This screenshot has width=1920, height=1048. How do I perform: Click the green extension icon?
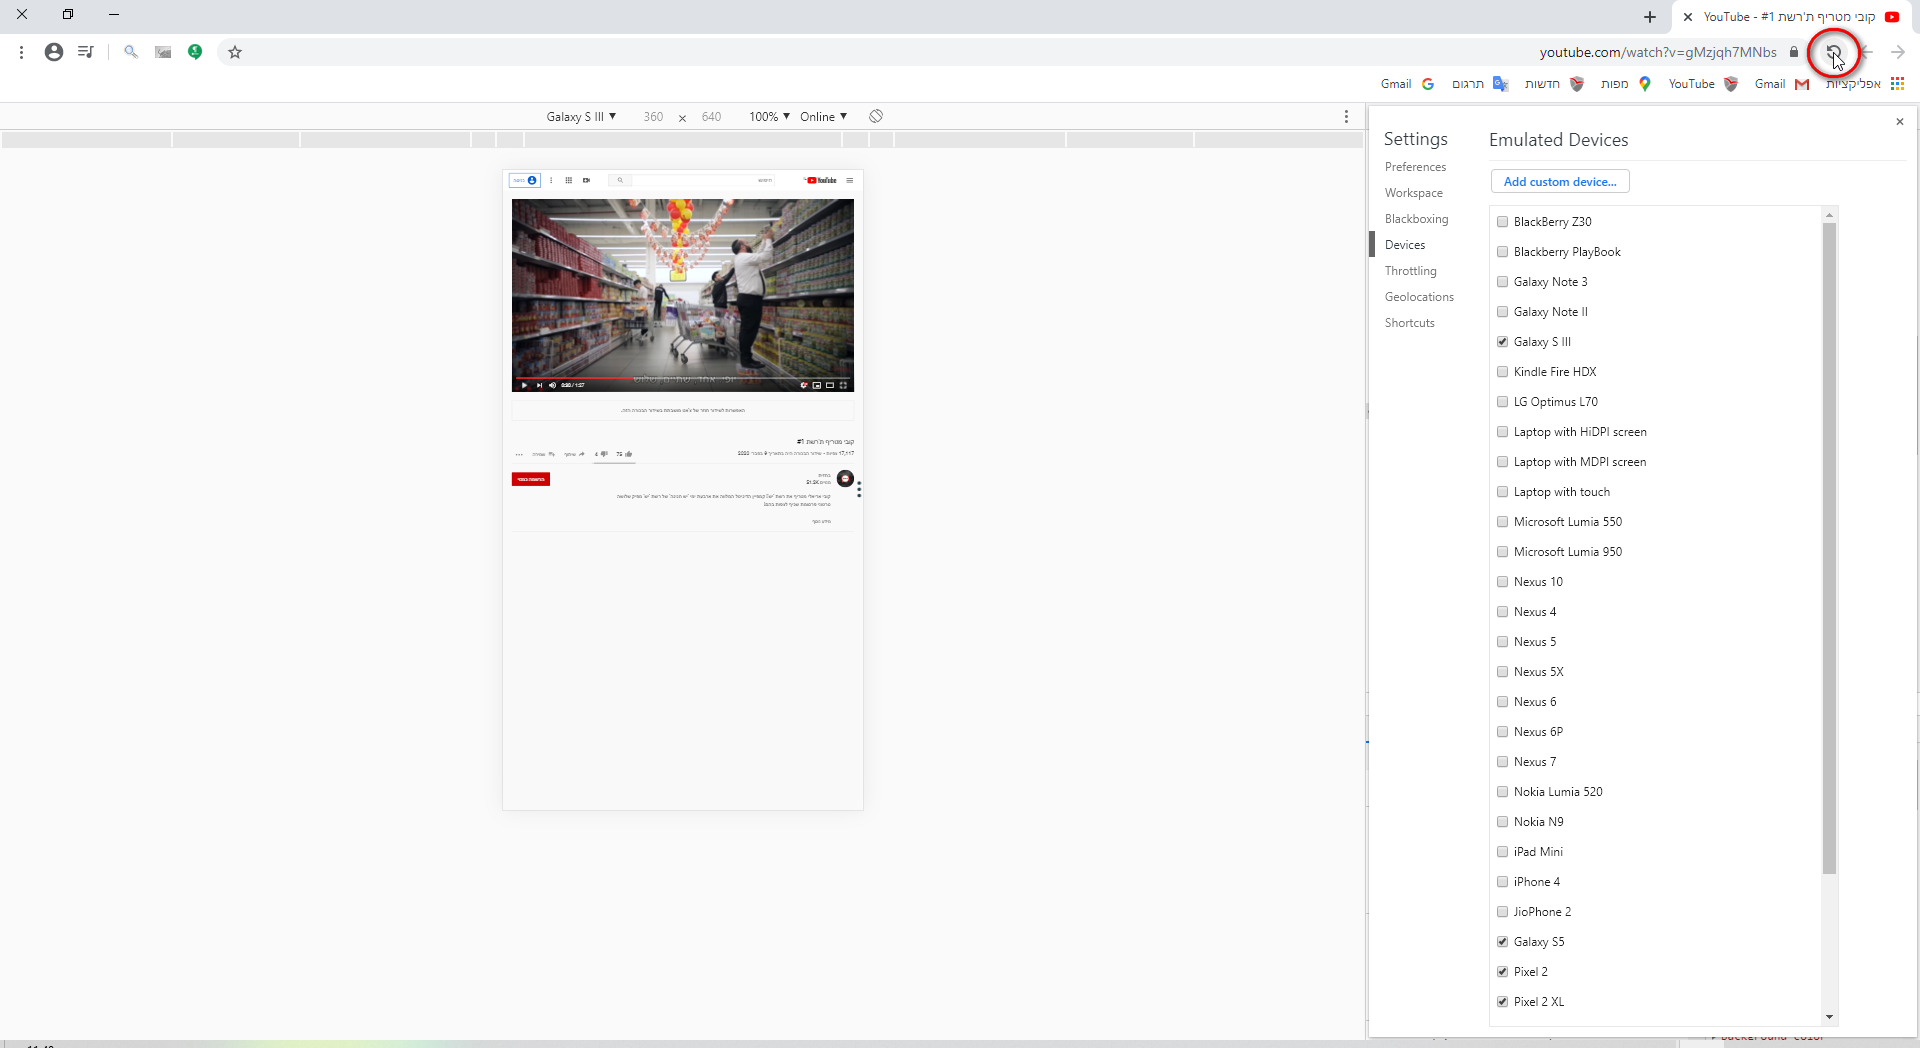click(195, 52)
